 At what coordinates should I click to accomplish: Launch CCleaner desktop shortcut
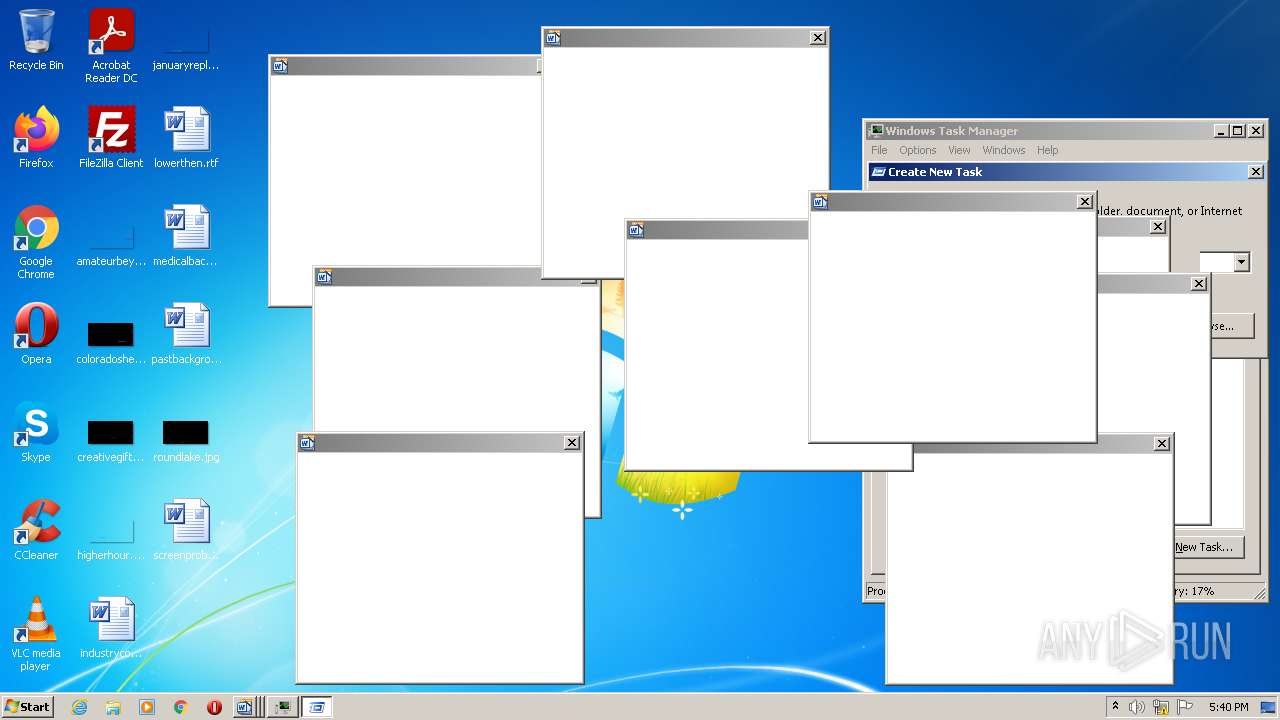pyautogui.click(x=36, y=530)
